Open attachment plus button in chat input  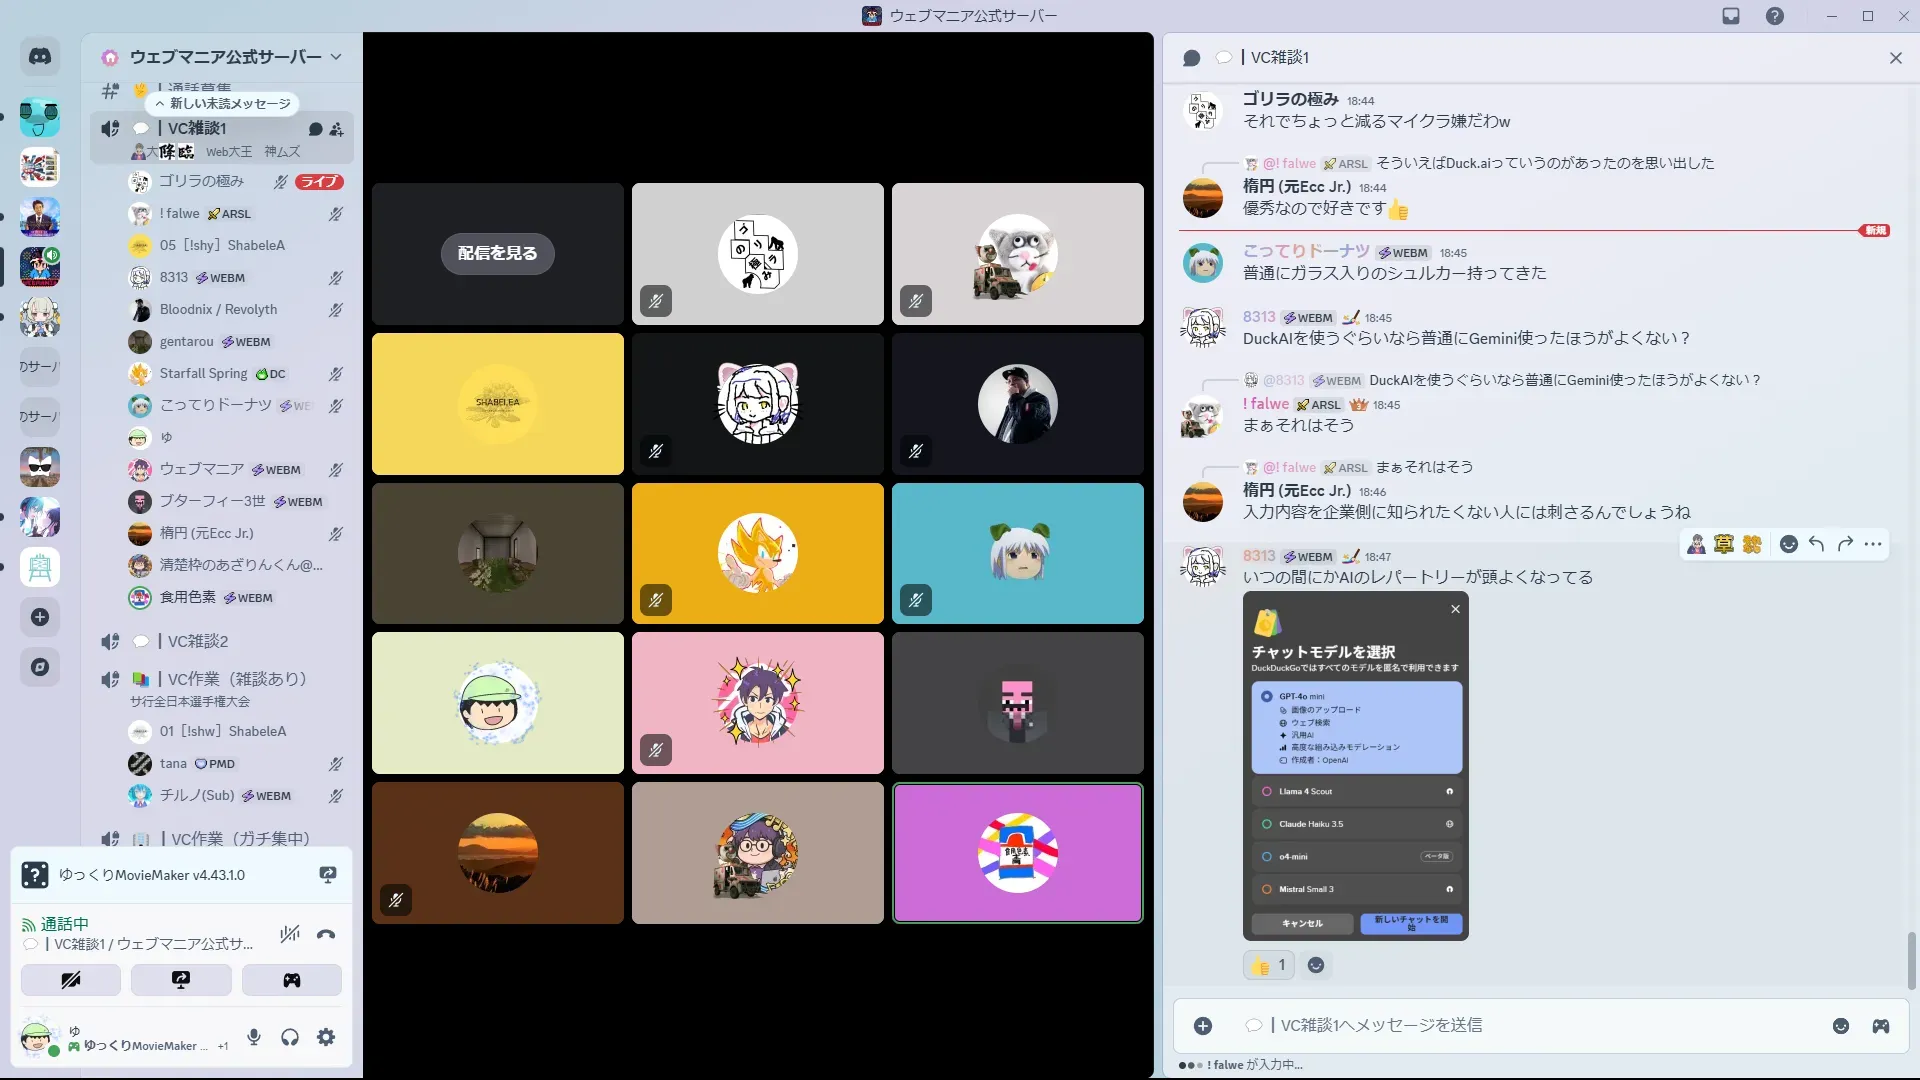[x=1203, y=1026]
